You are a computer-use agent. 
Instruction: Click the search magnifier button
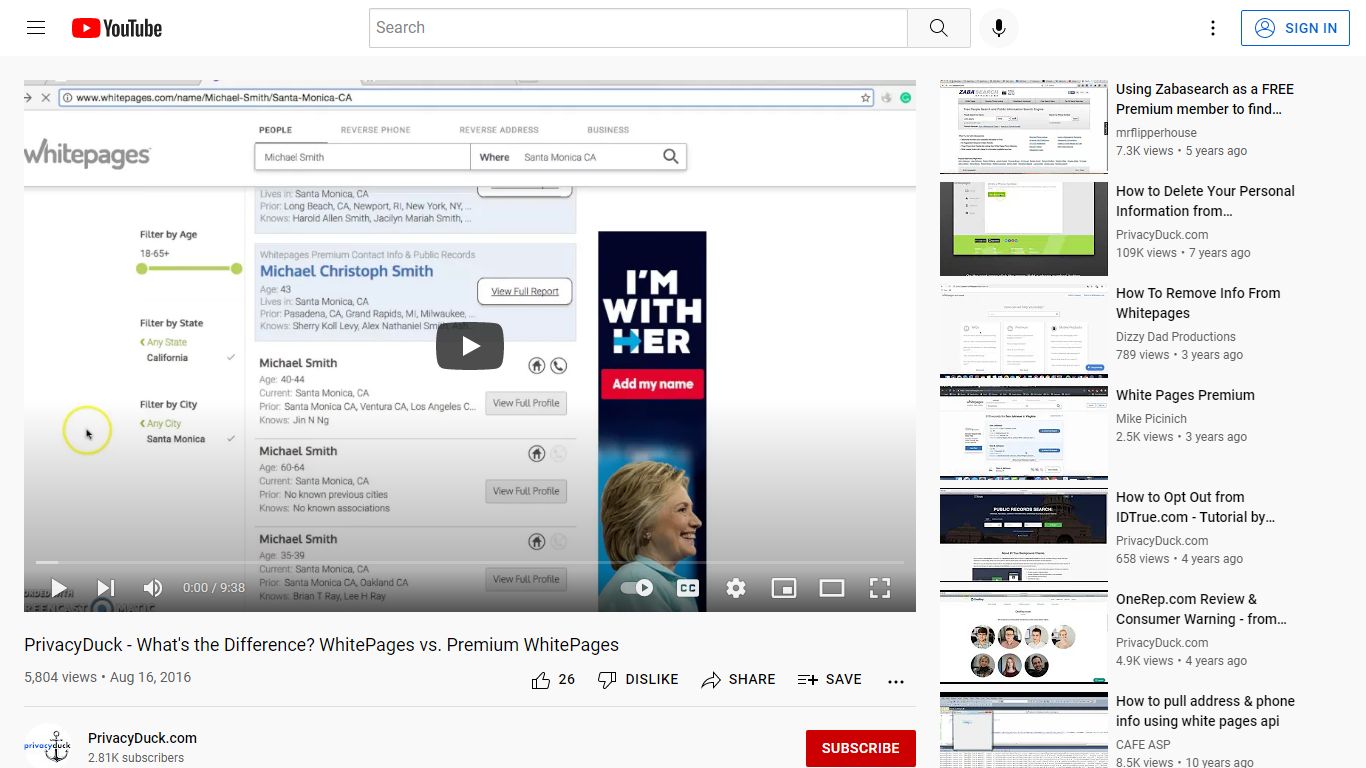tap(938, 28)
